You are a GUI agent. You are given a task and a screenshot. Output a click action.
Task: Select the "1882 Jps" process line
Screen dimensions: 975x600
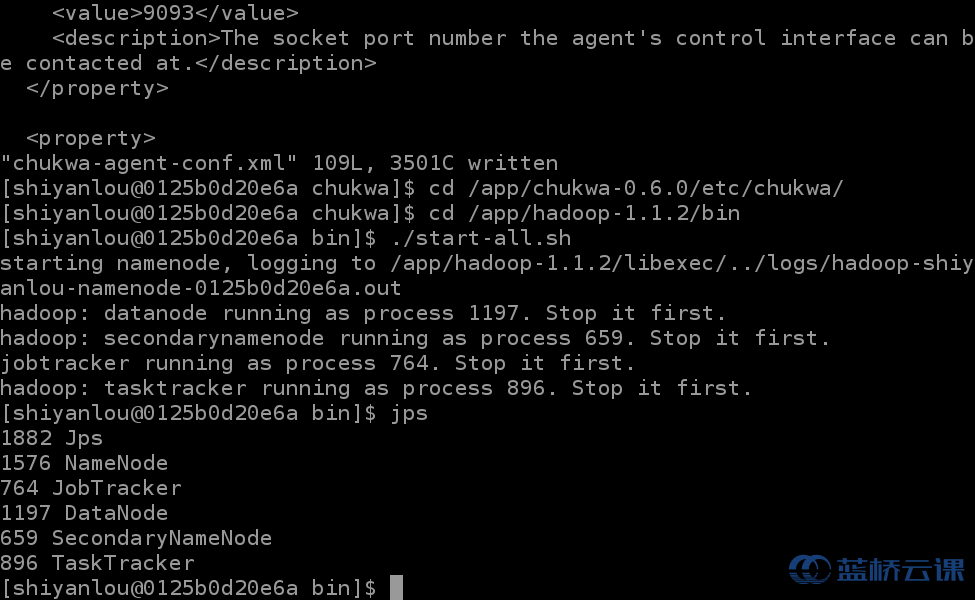point(52,438)
